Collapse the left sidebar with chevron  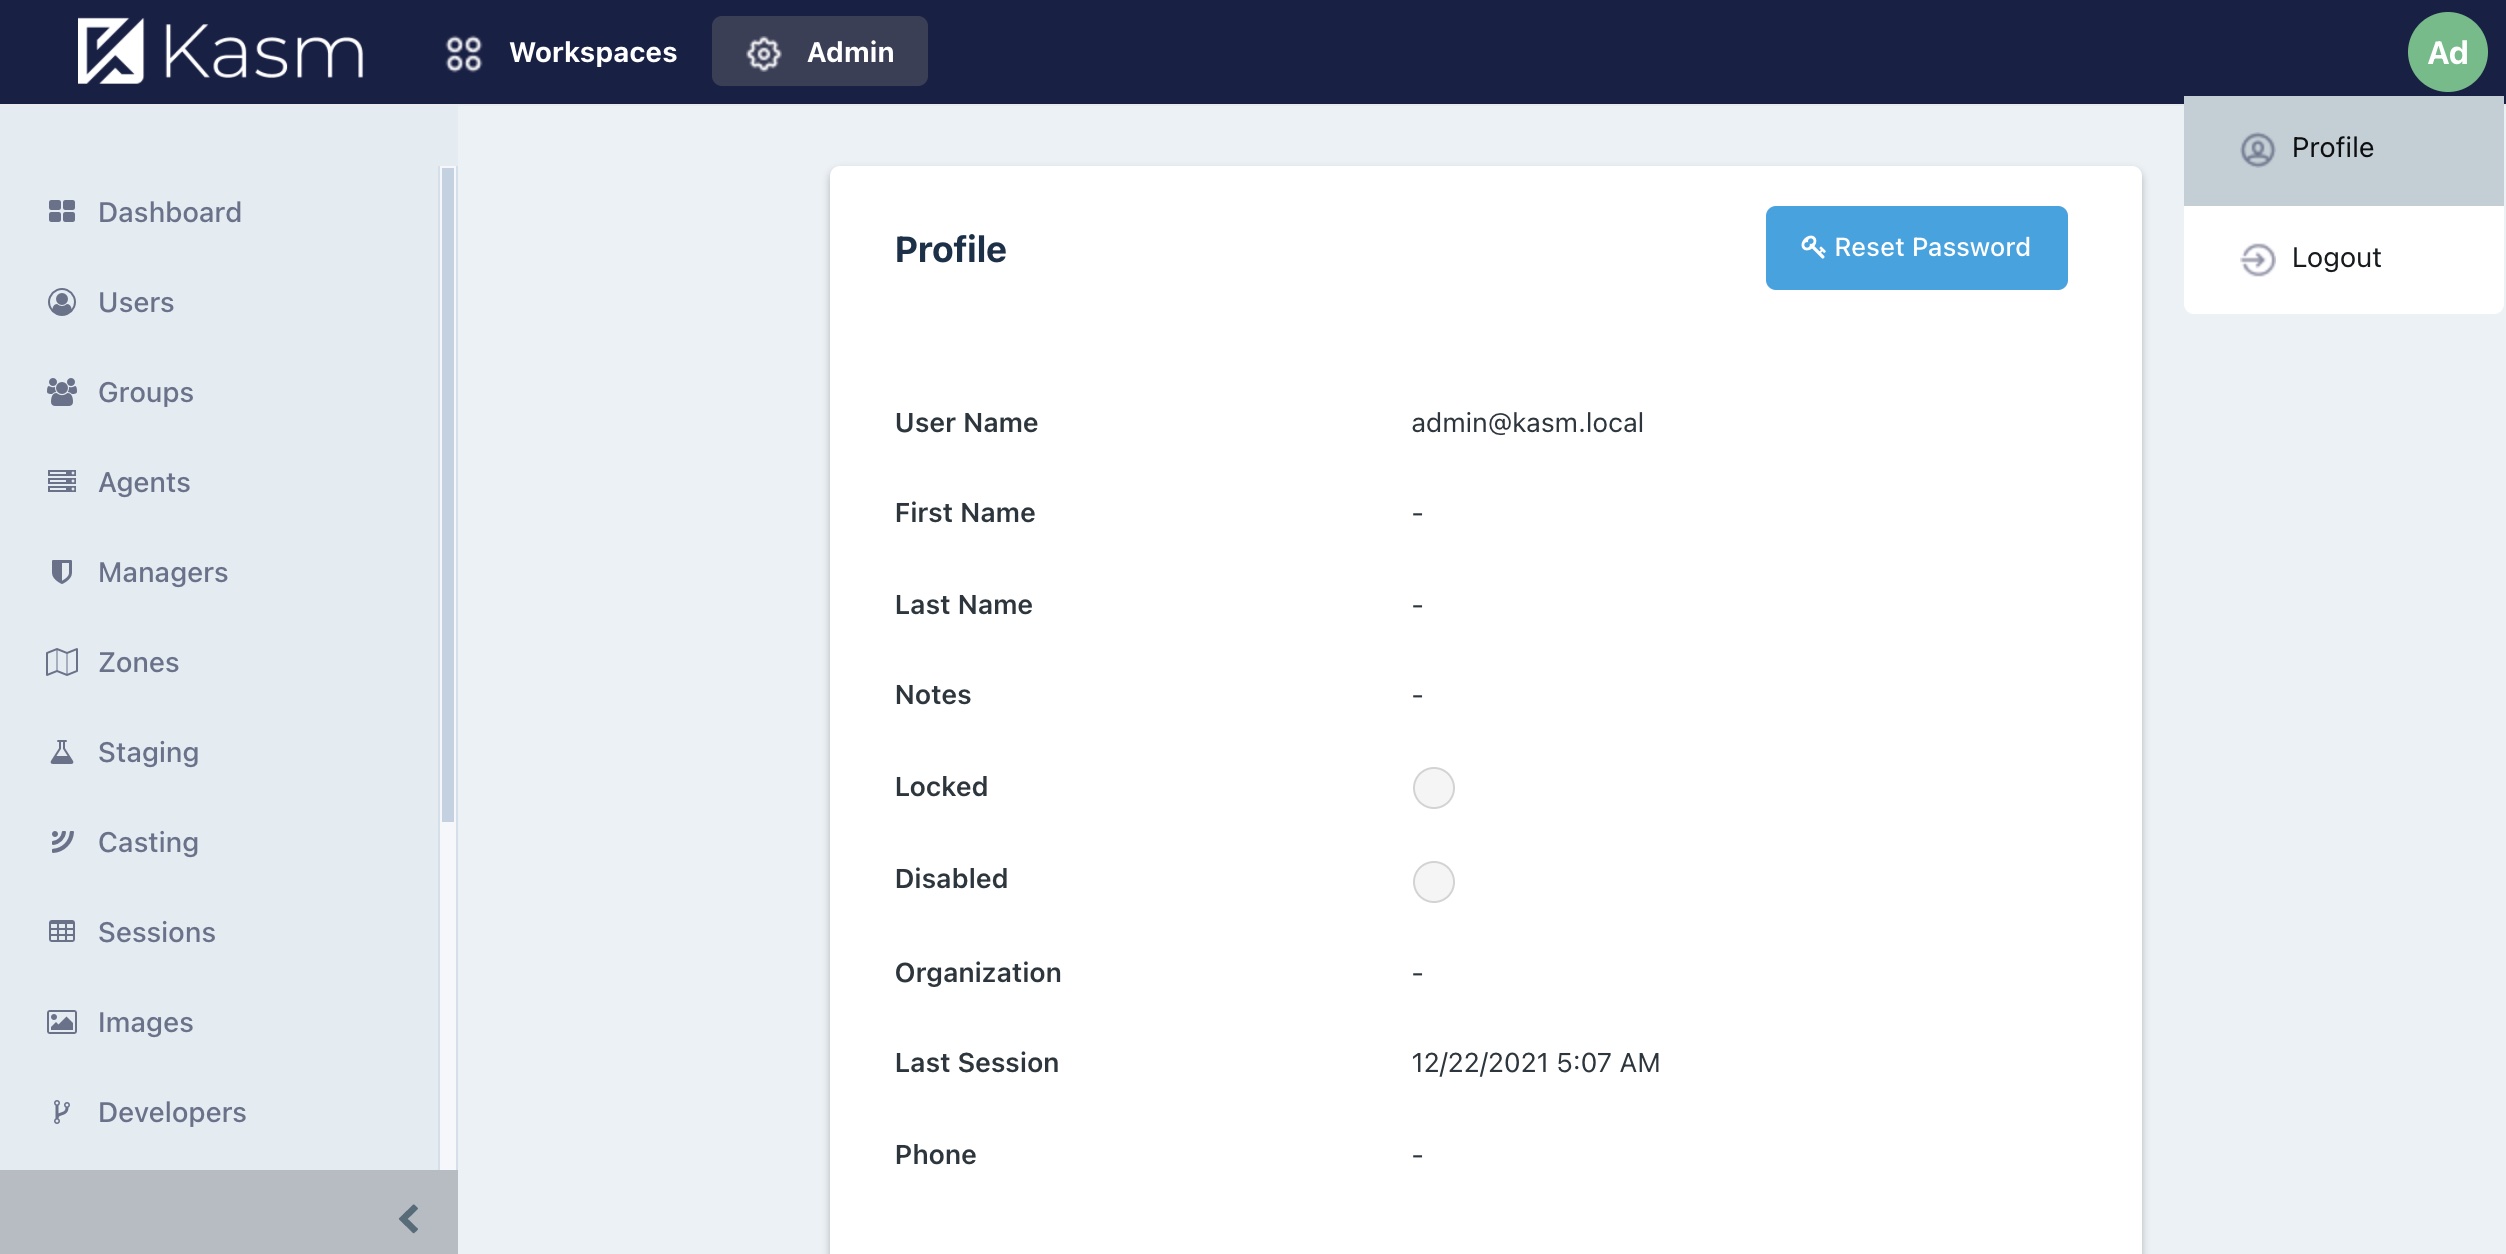(408, 1218)
